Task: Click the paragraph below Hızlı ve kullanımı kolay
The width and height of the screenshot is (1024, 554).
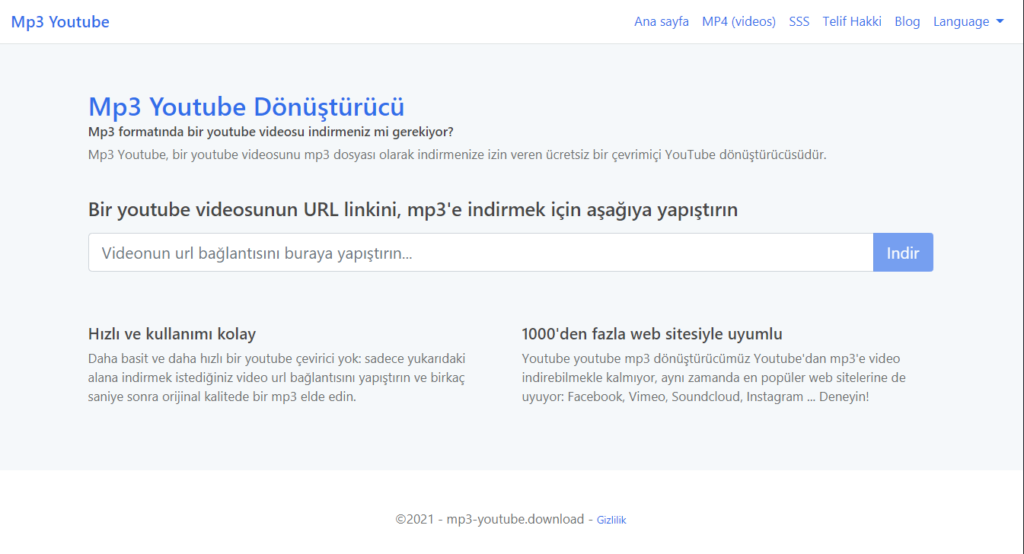Action: point(277,377)
